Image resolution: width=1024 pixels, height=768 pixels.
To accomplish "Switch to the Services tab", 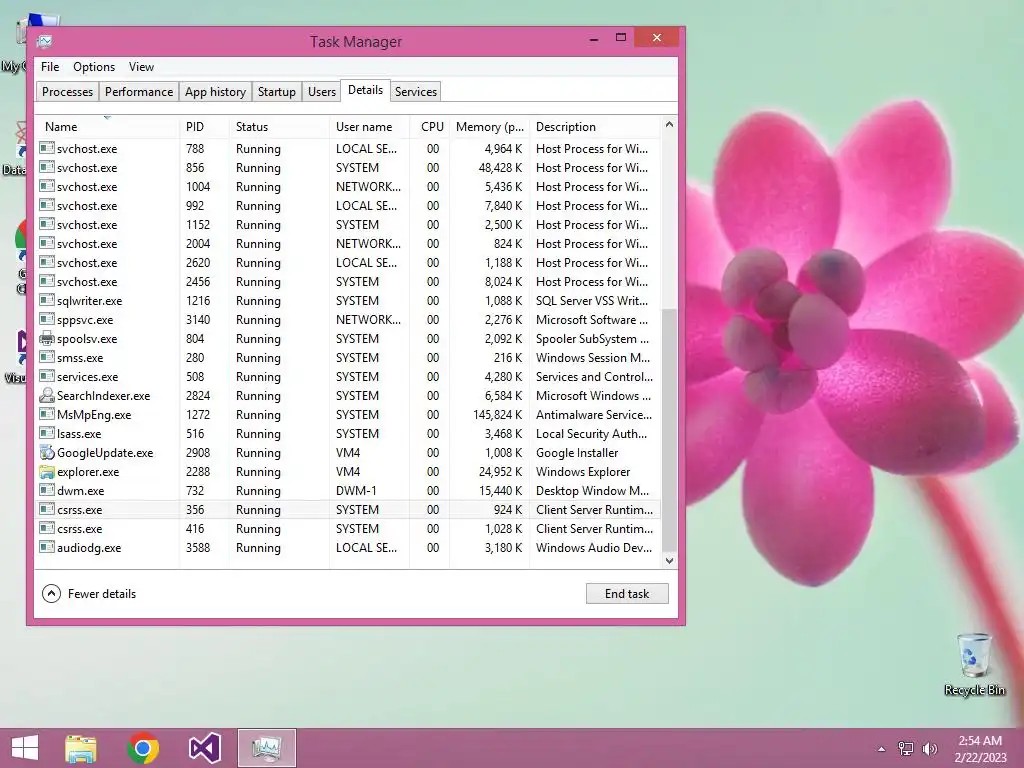I will pos(416,91).
